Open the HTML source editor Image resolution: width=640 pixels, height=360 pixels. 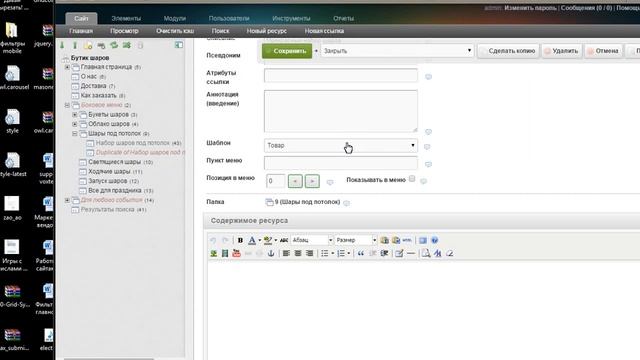click(x=407, y=240)
